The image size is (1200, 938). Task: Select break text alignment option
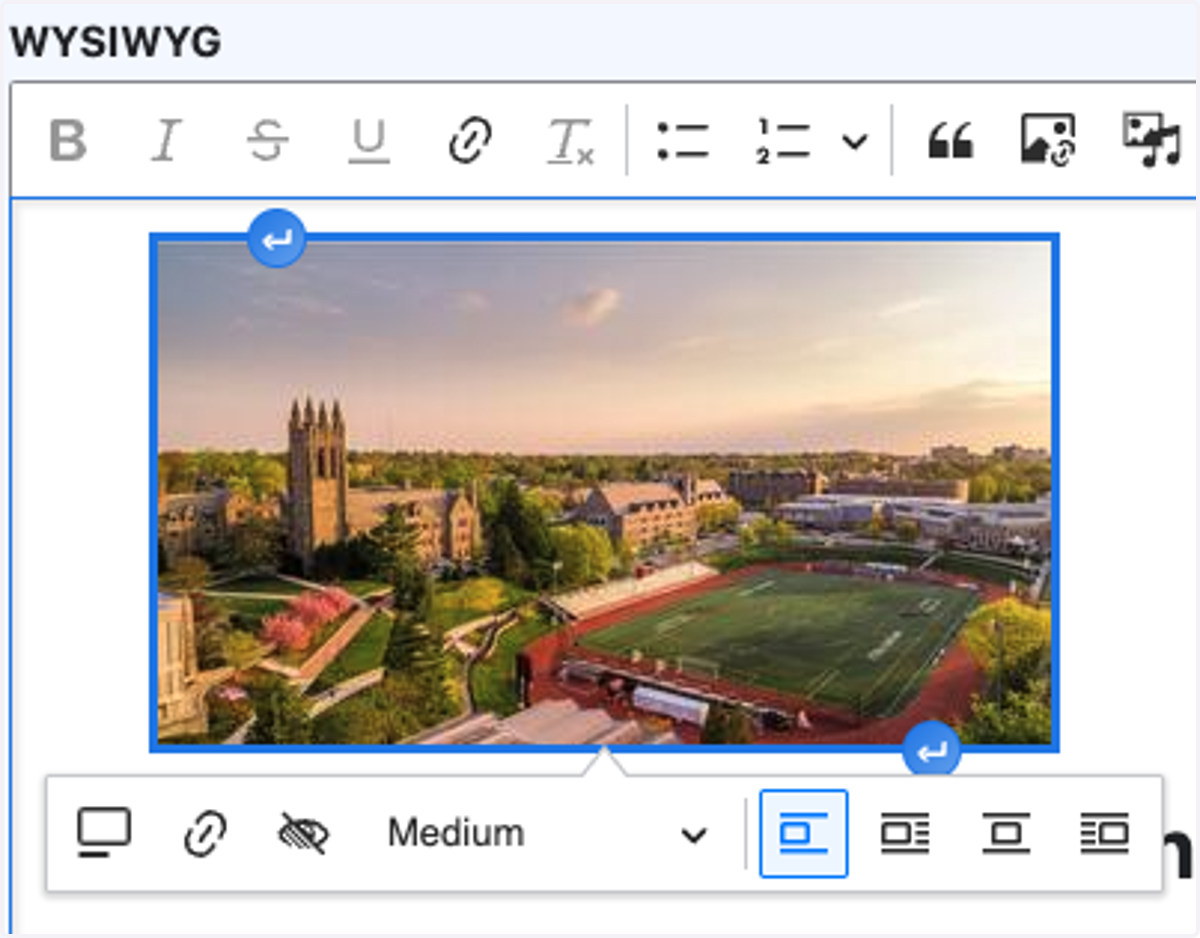(804, 833)
